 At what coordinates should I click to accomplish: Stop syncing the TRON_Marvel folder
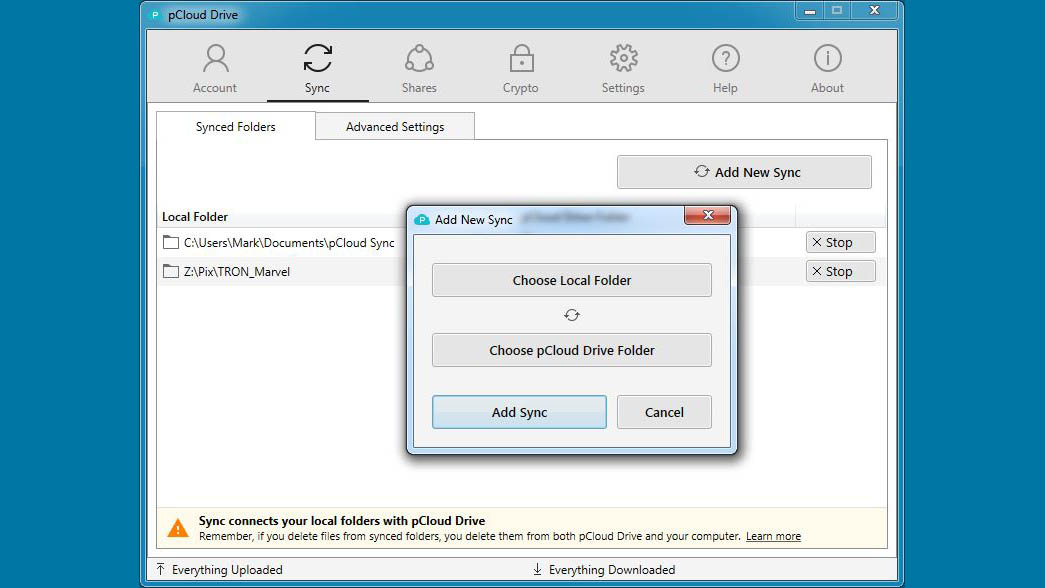840,271
